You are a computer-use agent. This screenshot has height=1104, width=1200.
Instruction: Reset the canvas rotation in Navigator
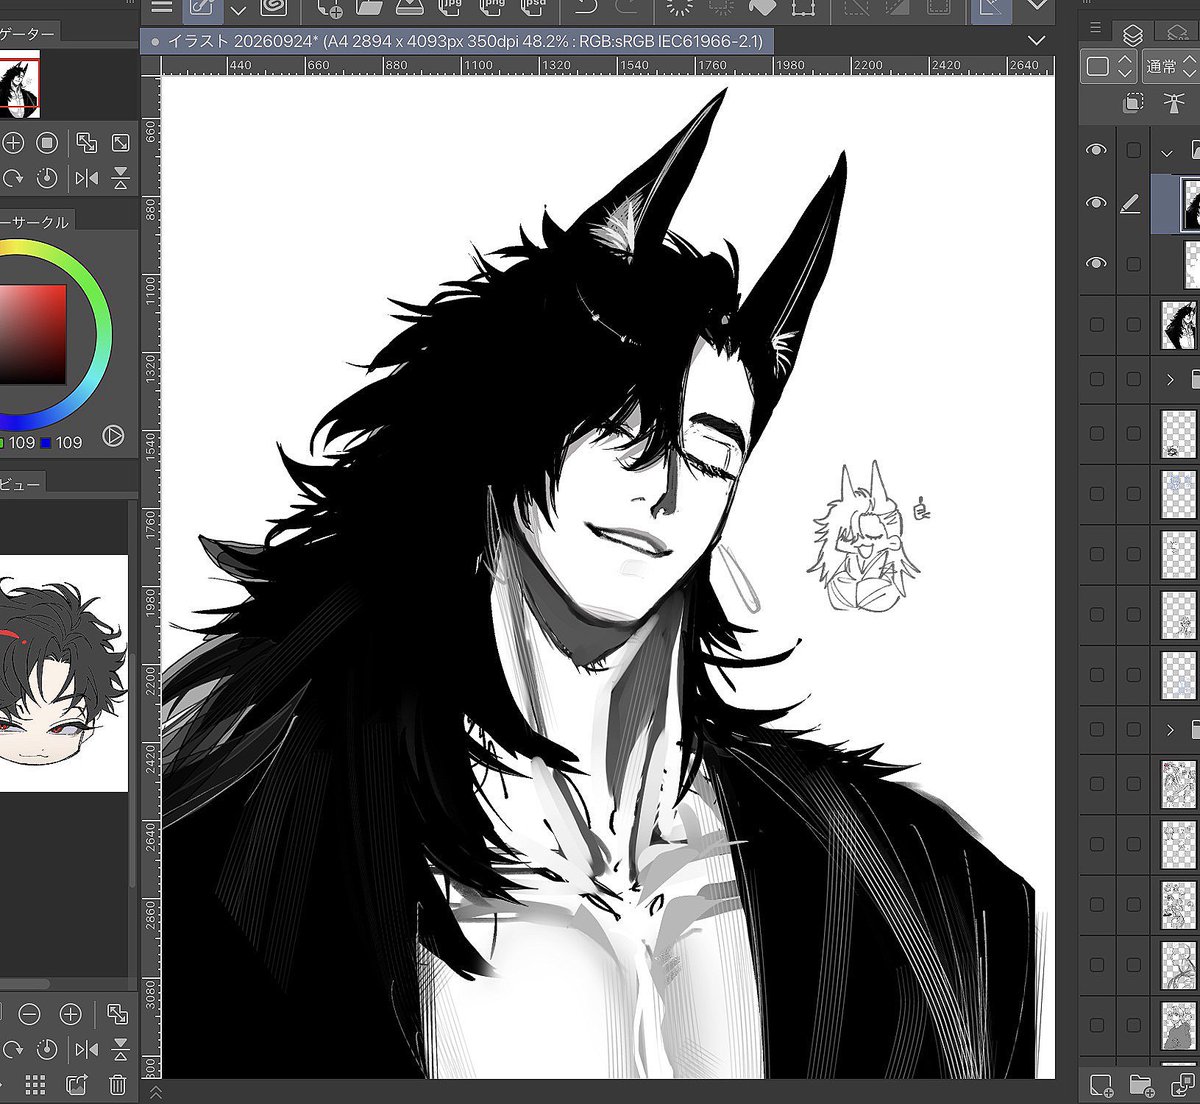tap(47, 178)
